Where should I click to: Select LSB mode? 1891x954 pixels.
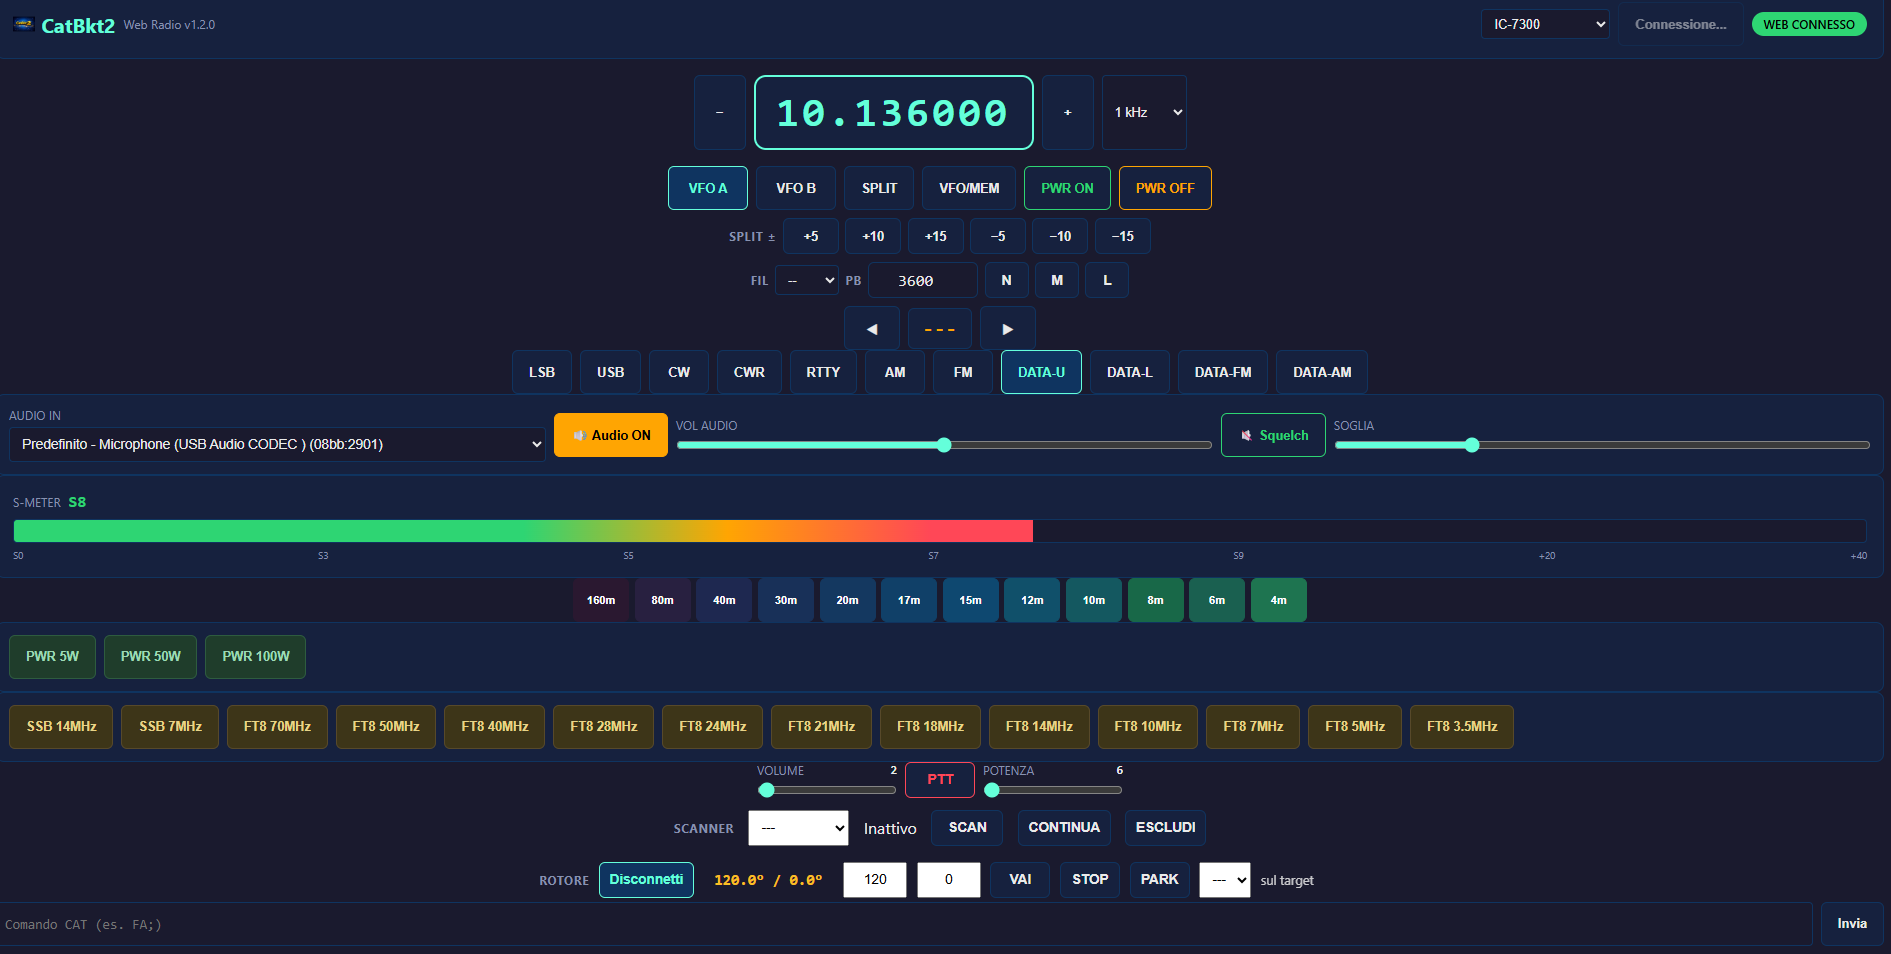tap(542, 372)
